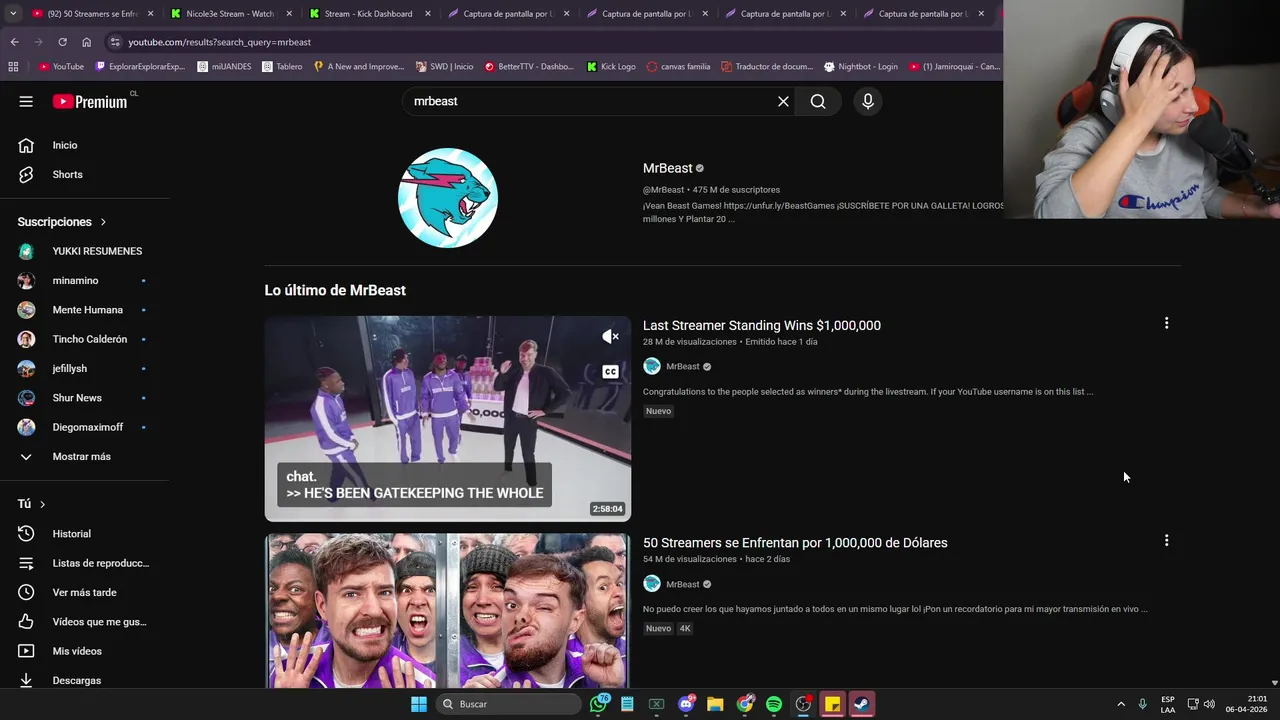
Task: Click the YouTube Premium logo
Action: pyautogui.click(x=91, y=101)
